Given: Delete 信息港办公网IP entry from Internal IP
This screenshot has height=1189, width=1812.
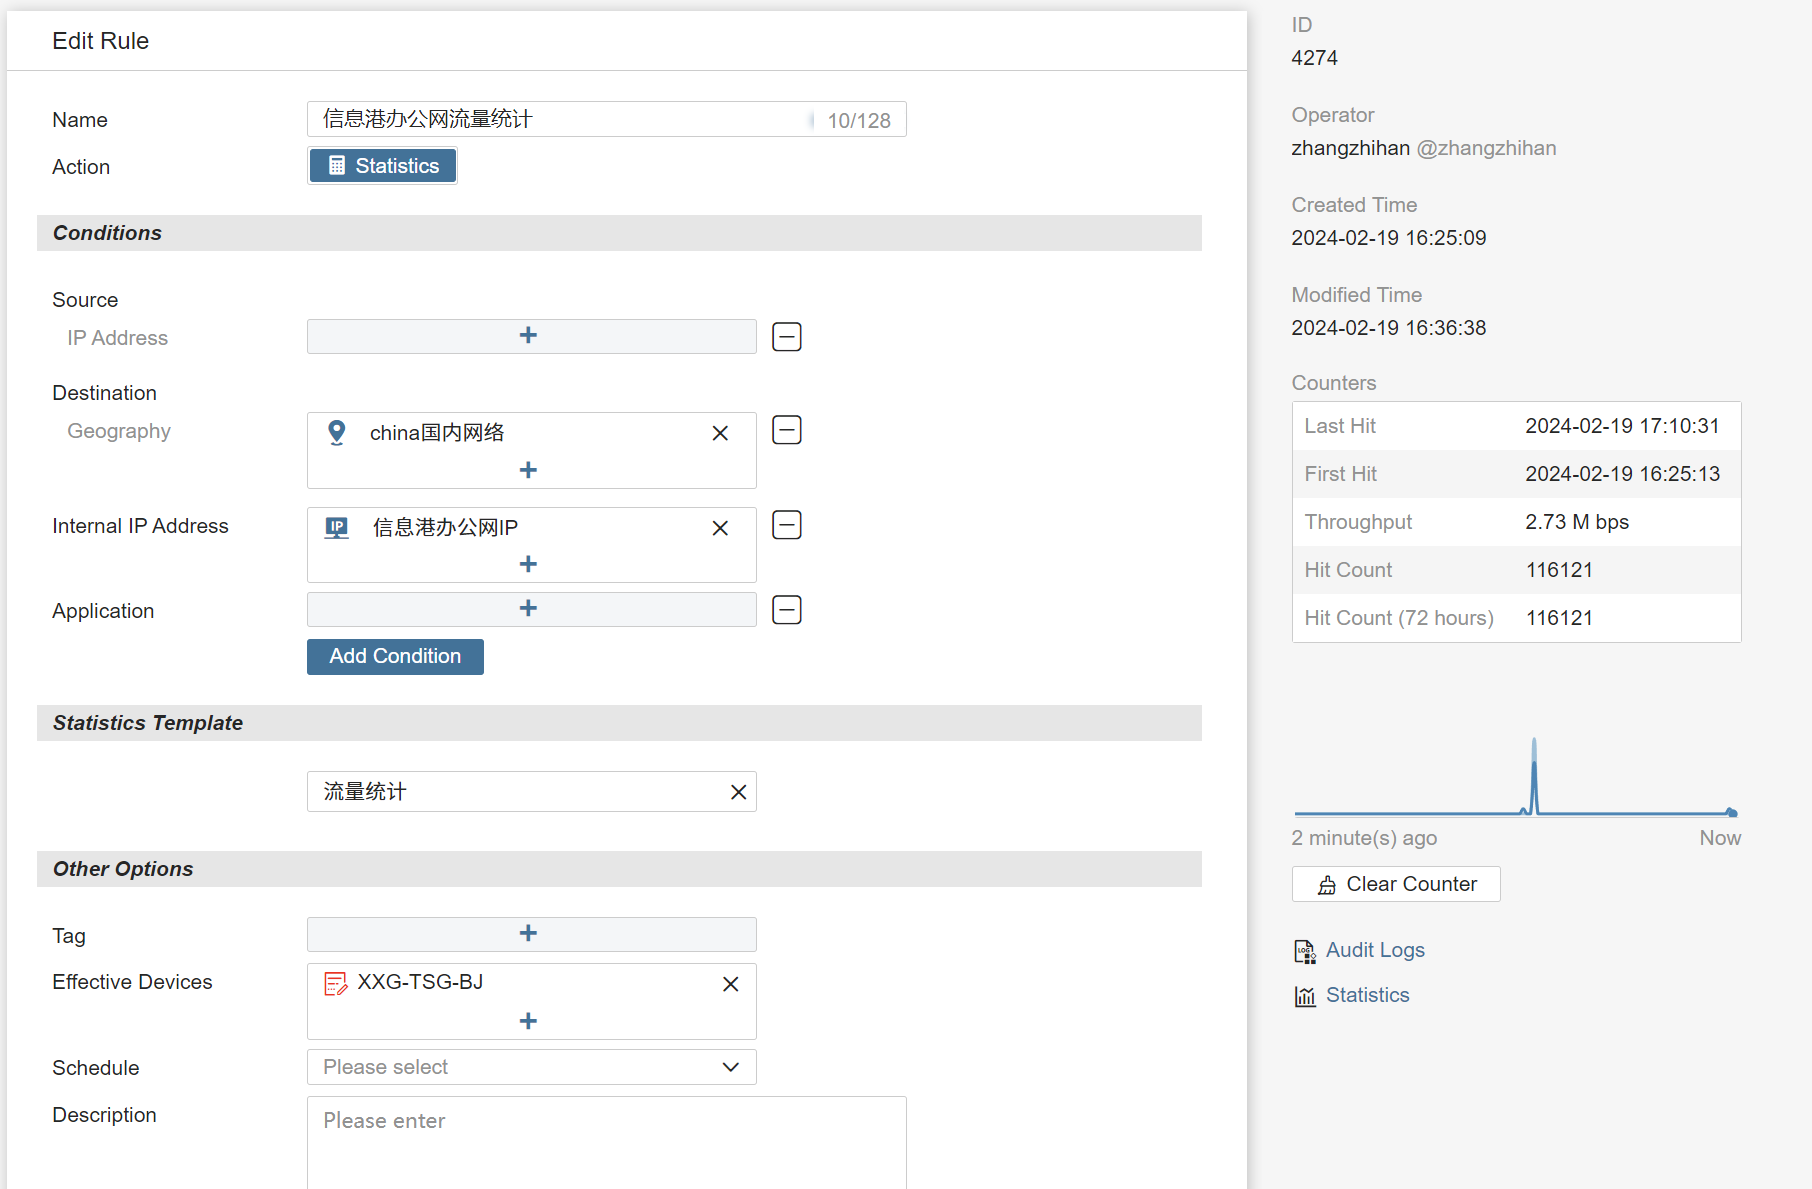Looking at the screenshot, I should 720,528.
